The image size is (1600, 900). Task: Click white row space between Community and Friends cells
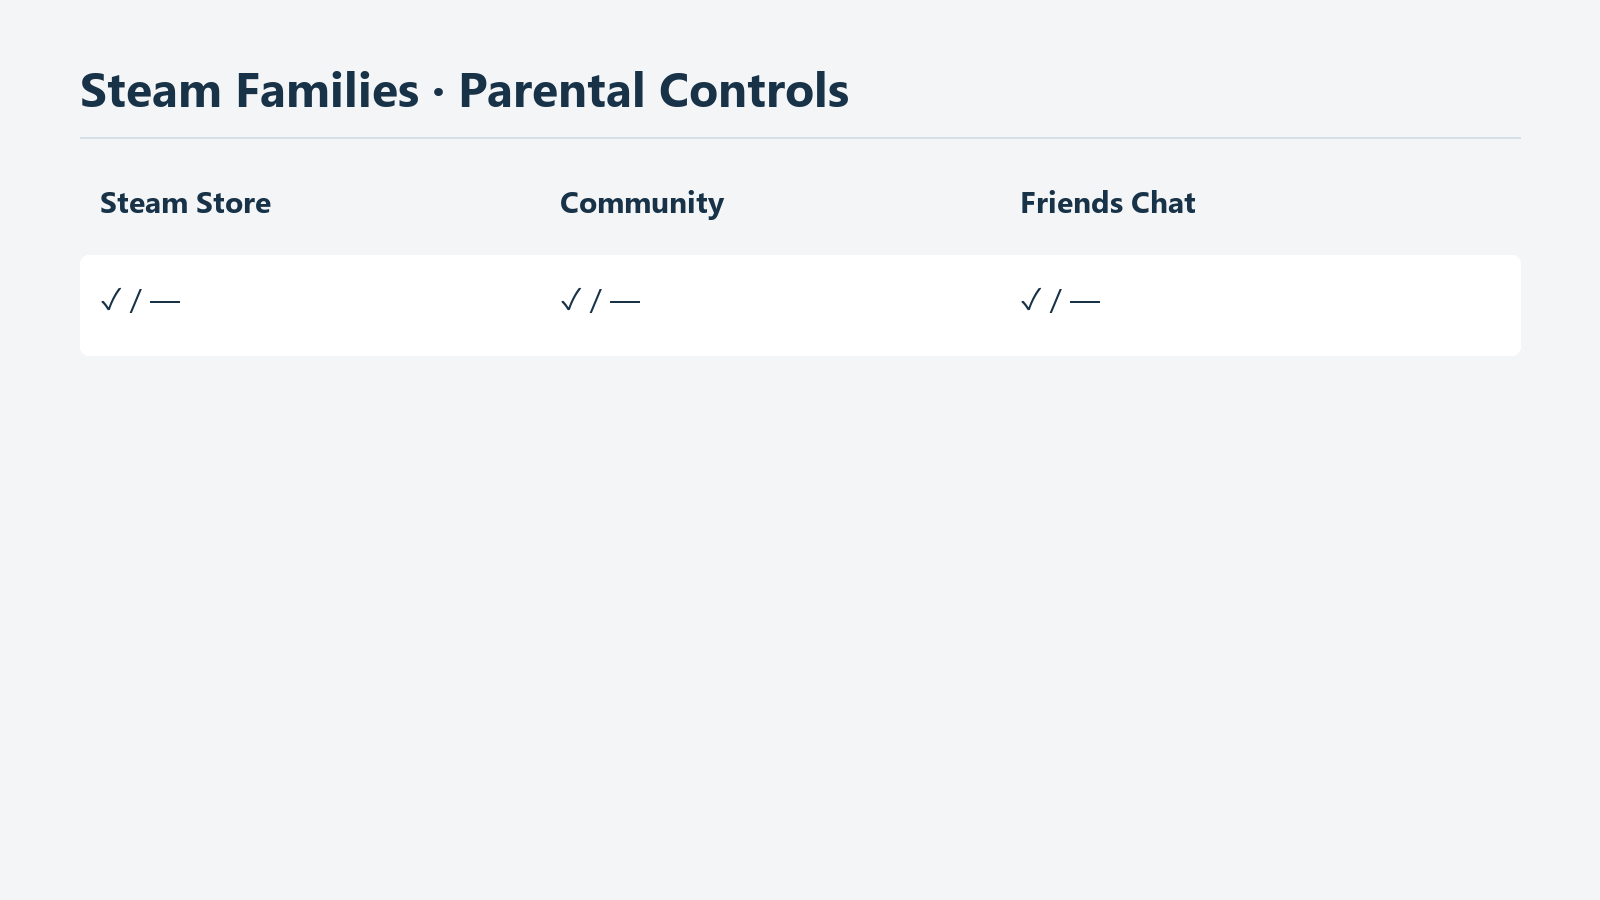click(x=830, y=305)
